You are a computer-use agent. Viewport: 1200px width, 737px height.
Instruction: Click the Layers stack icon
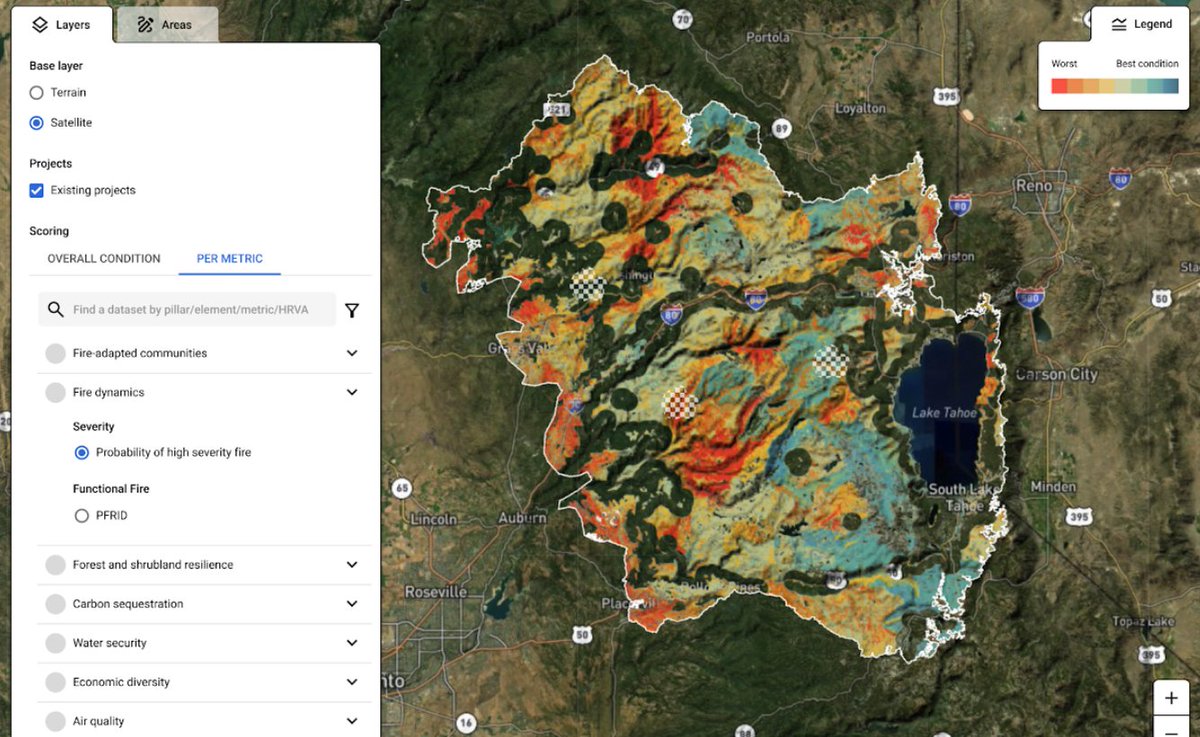click(x=40, y=25)
